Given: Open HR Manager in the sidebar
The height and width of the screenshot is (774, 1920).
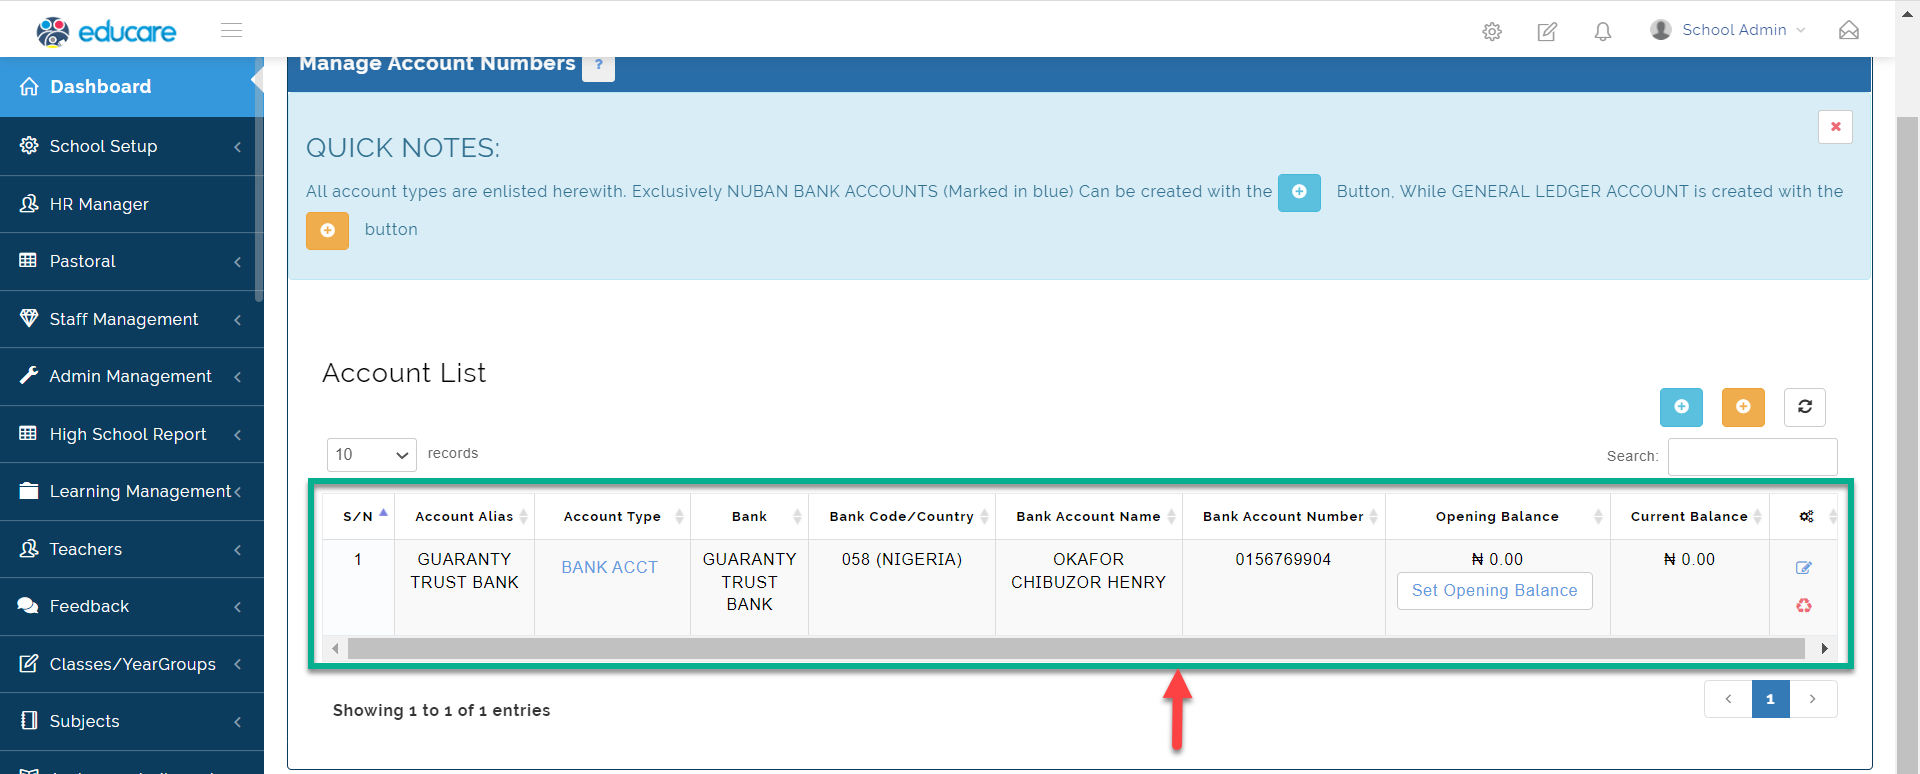Looking at the screenshot, I should pyautogui.click(x=132, y=204).
